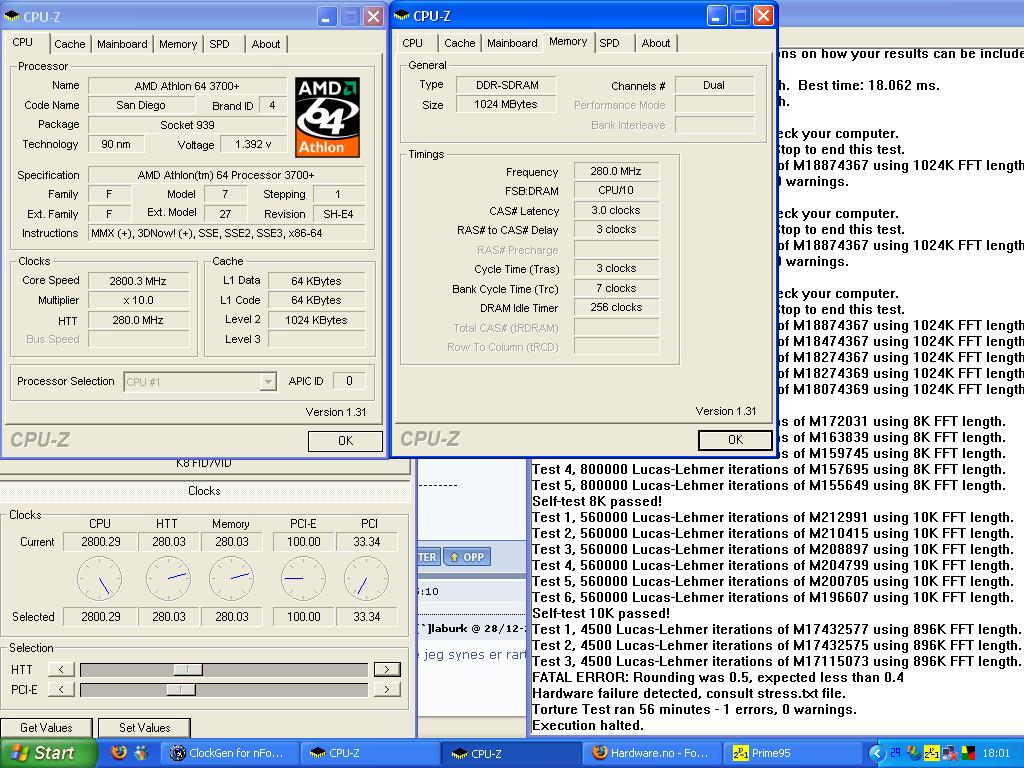Open the Windows Start menu

48,753
